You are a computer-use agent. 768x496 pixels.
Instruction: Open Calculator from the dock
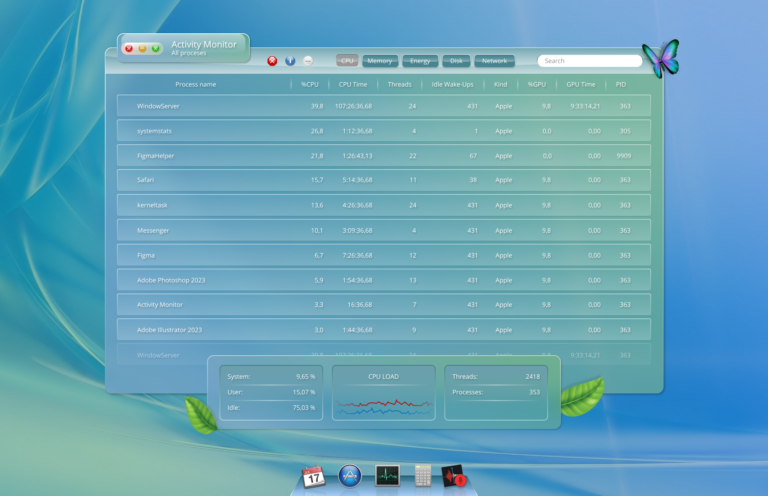pyautogui.click(x=422, y=476)
